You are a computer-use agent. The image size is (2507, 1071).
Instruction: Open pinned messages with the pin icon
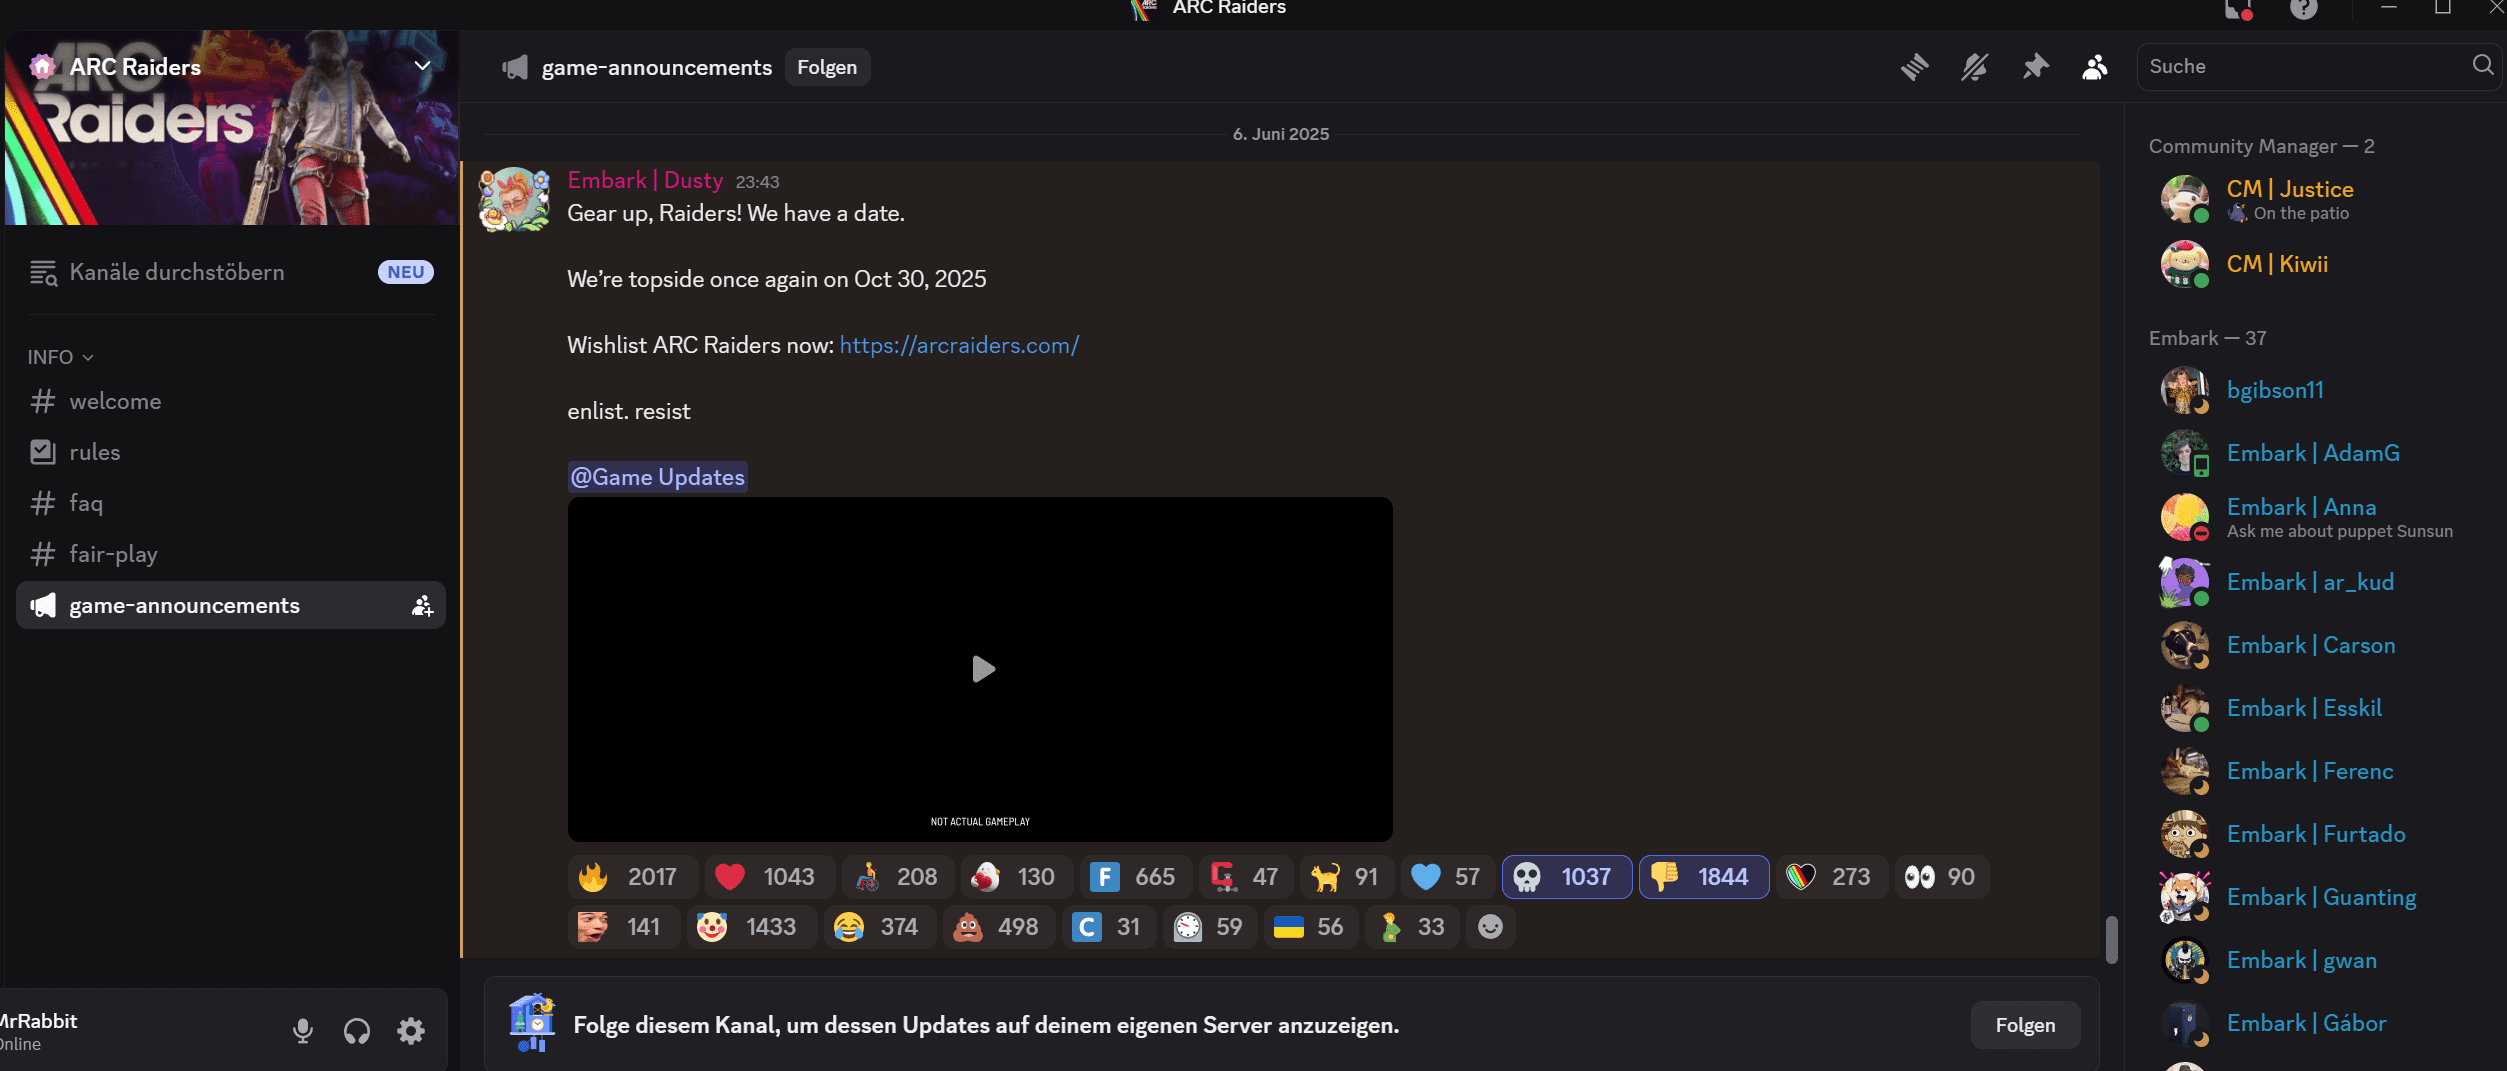point(2035,67)
